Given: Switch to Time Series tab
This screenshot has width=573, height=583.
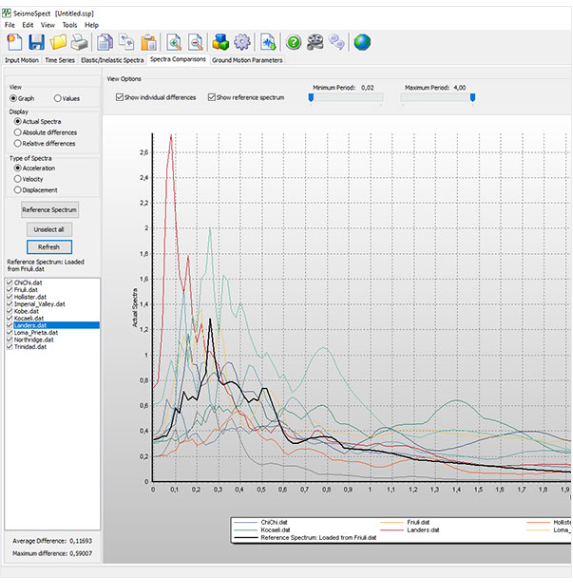Looking at the screenshot, I should pyautogui.click(x=59, y=60).
